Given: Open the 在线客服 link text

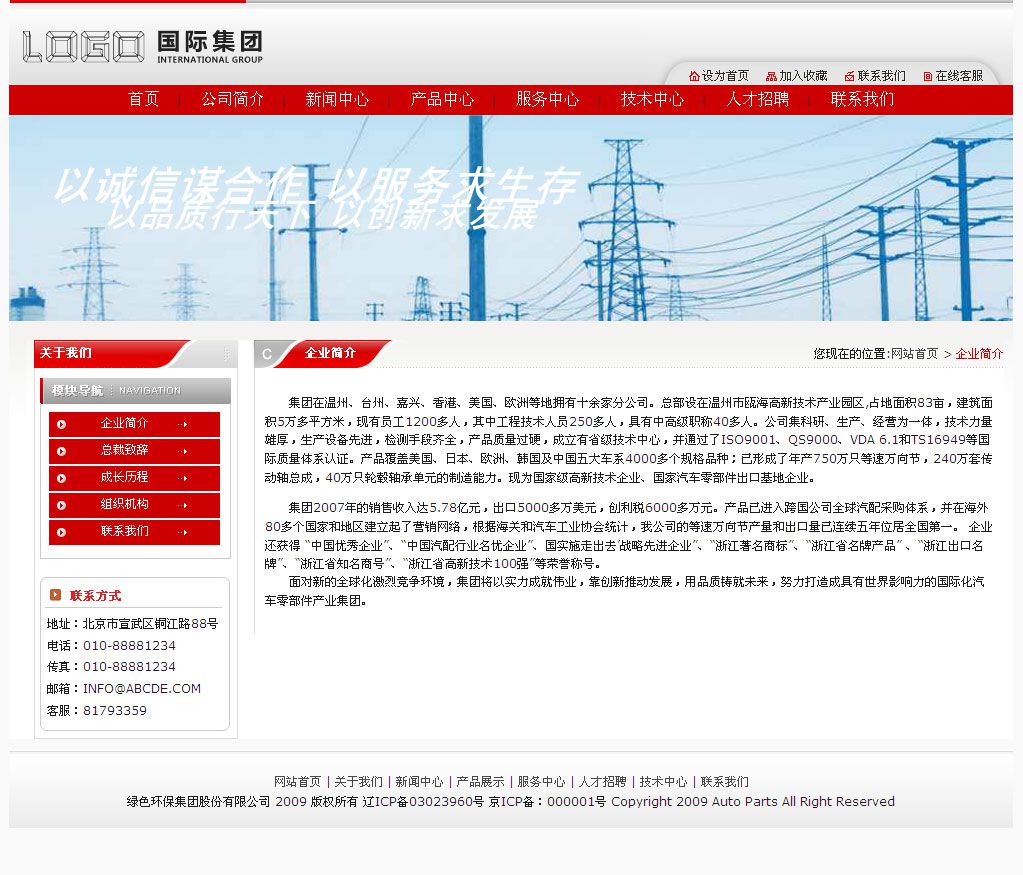Looking at the screenshot, I should [x=959, y=76].
